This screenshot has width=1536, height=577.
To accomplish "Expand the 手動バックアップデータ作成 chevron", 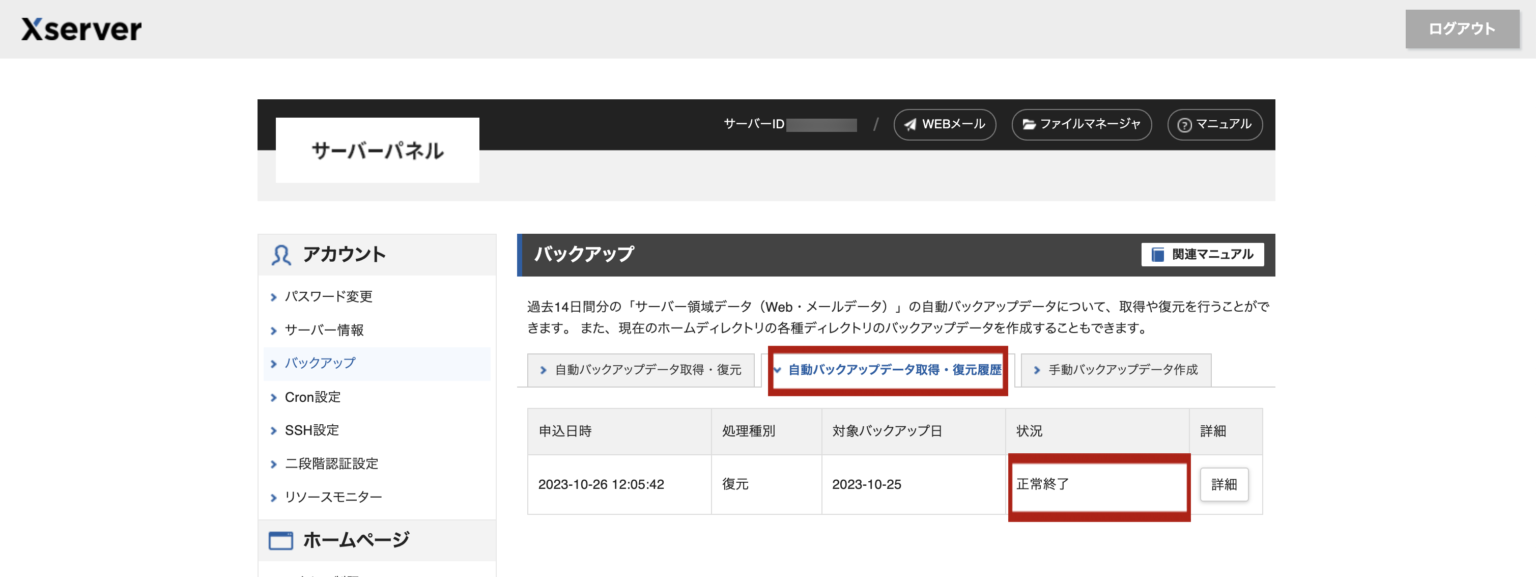I will click(1036, 369).
